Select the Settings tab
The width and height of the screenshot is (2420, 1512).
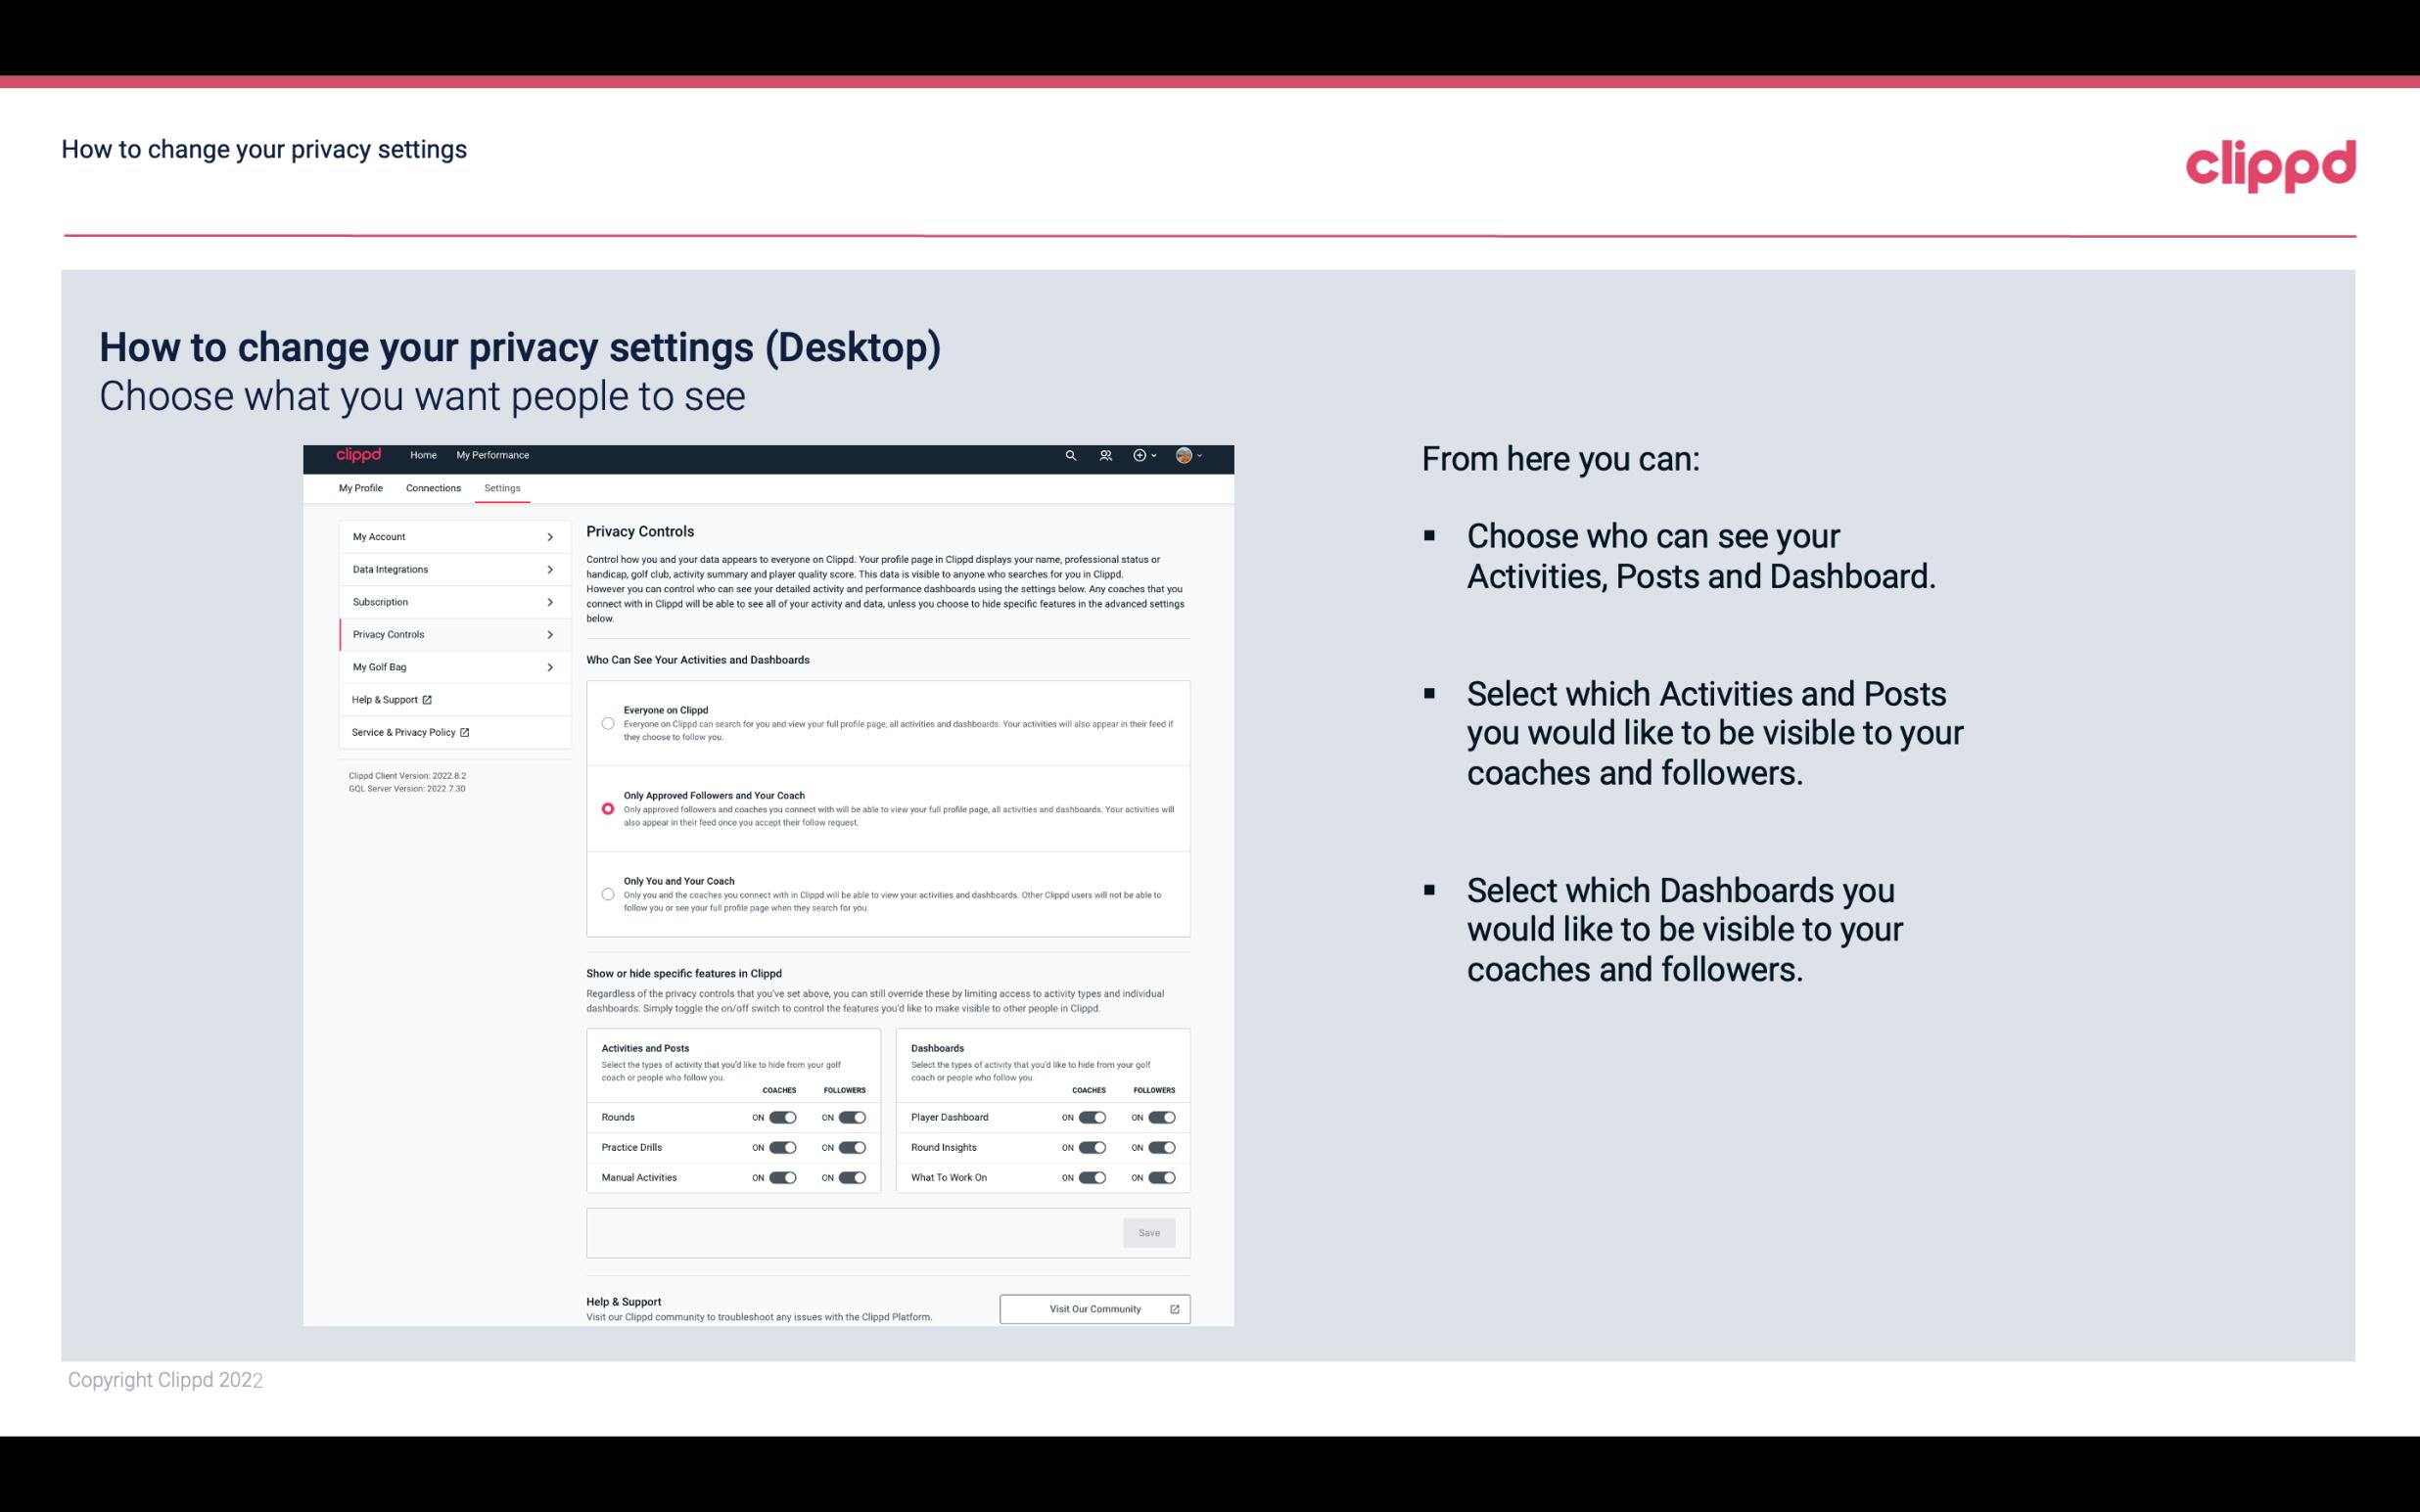[503, 487]
